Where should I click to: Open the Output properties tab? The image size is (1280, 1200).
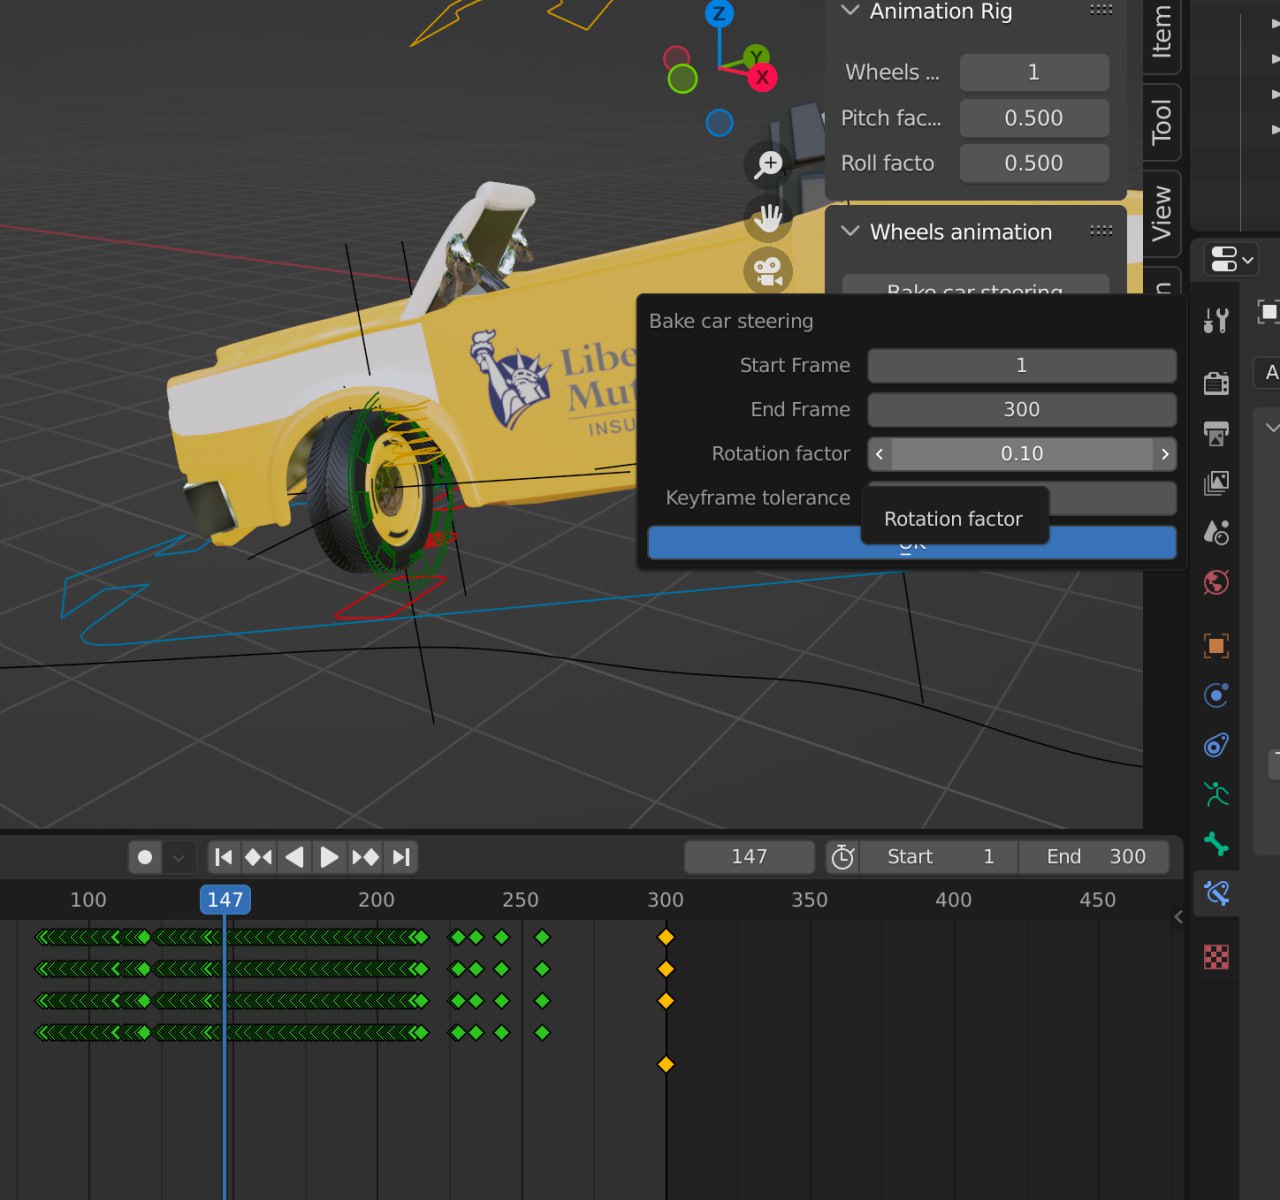(1216, 433)
